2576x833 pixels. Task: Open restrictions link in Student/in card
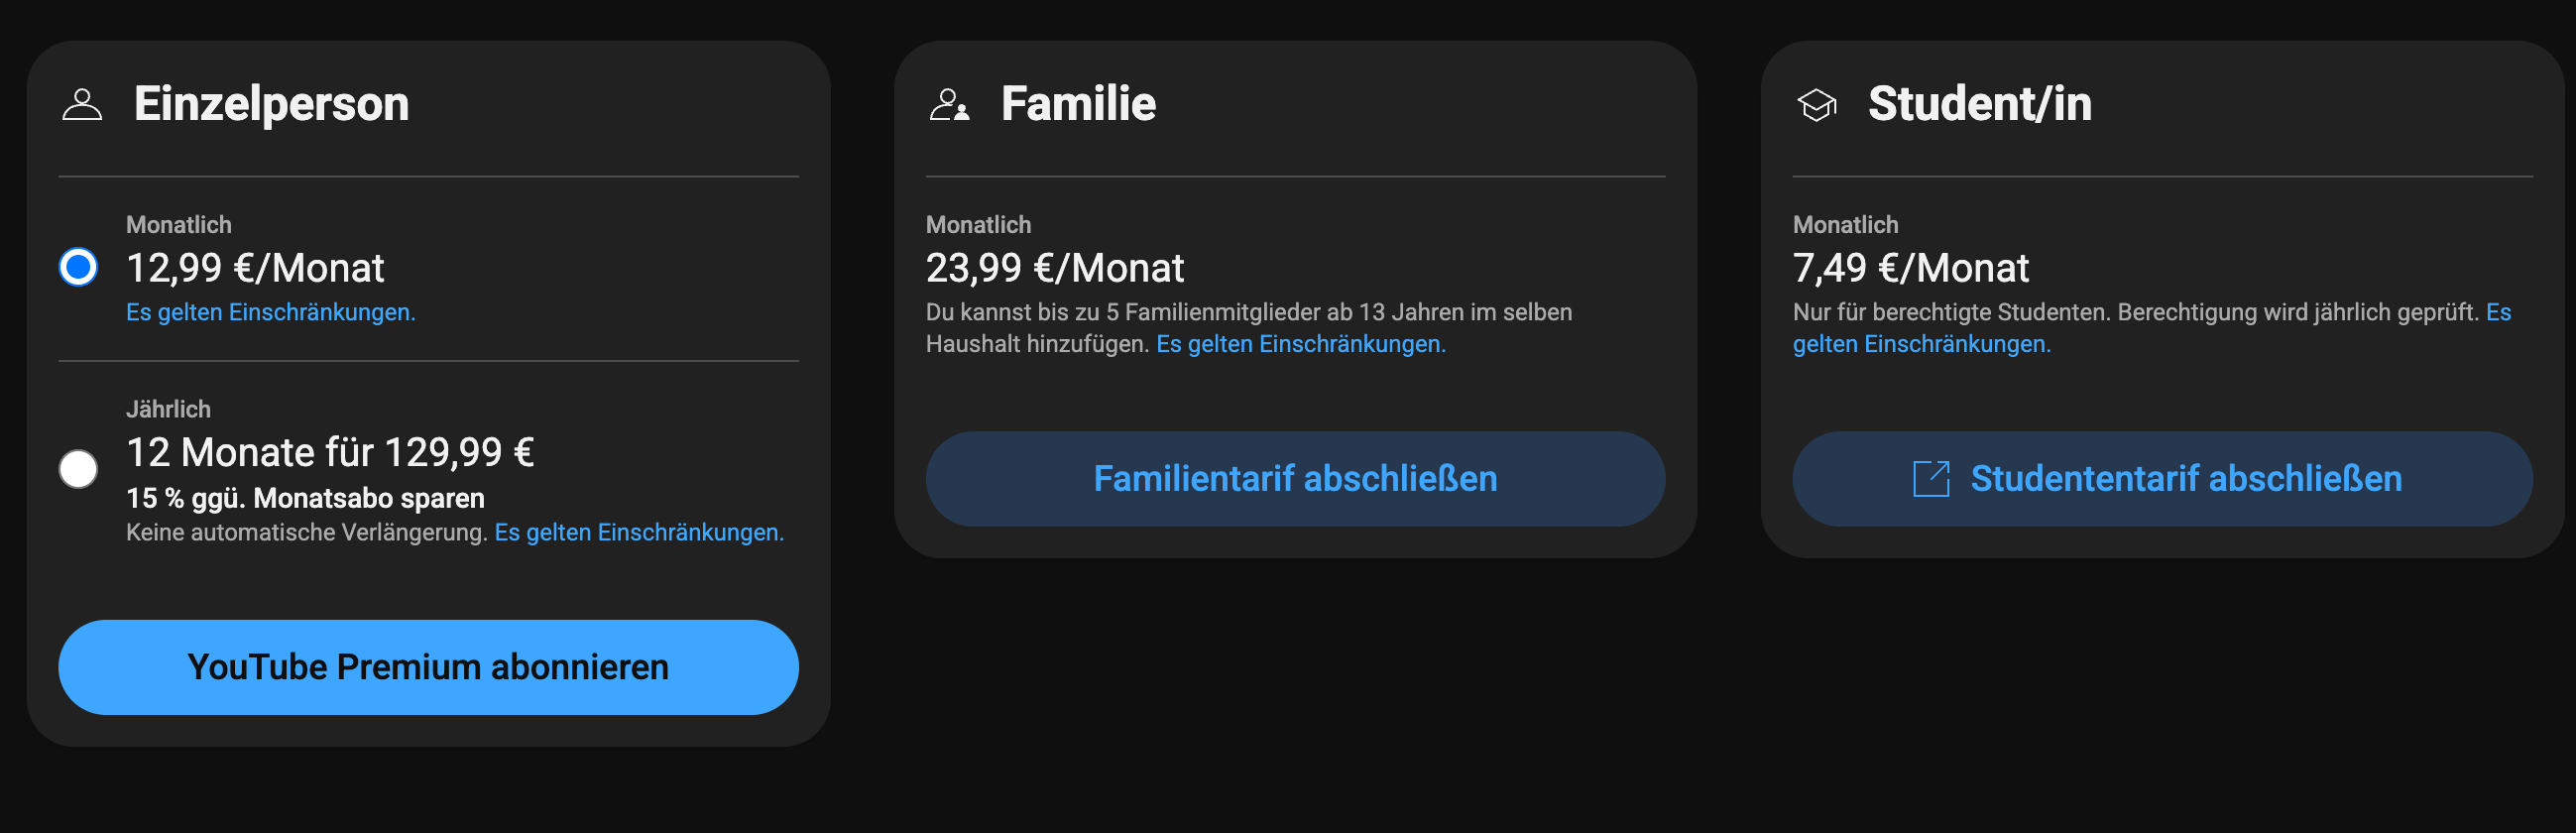[1920, 344]
